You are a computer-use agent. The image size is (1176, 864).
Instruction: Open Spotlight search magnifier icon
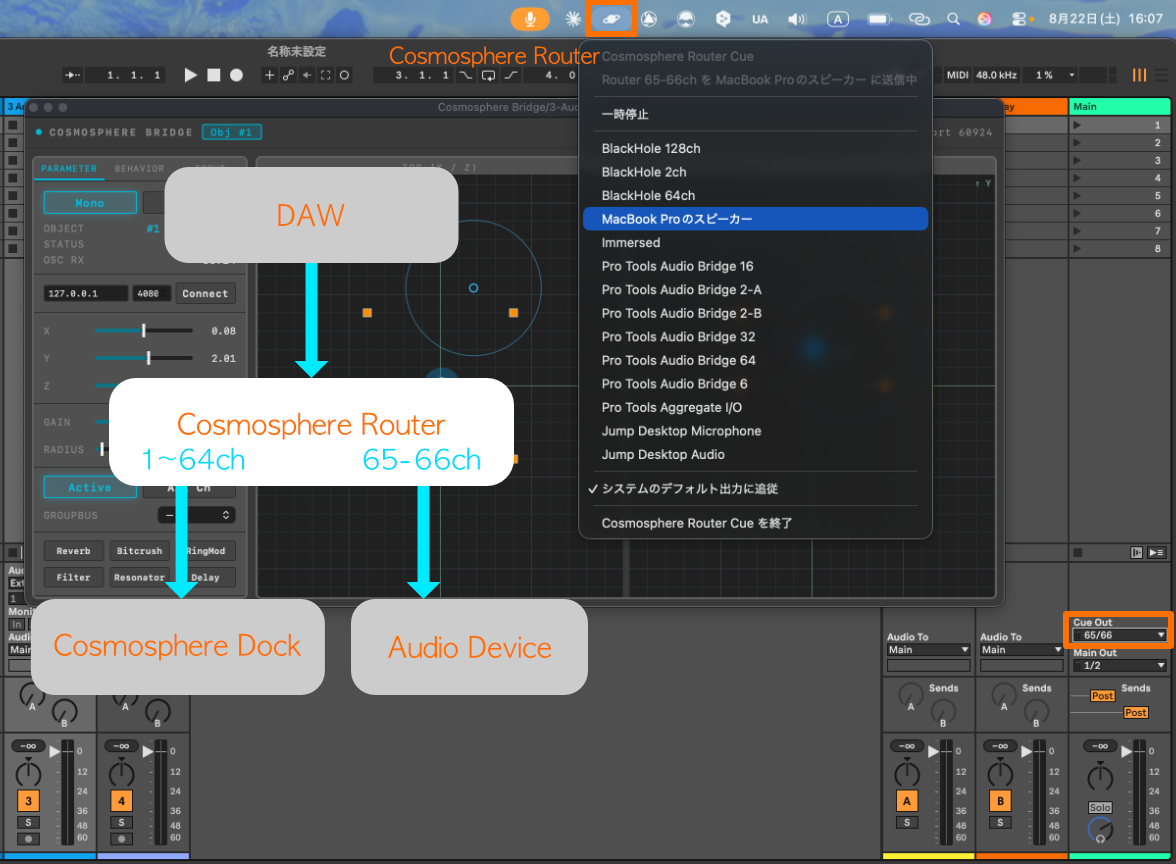point(953,19)
